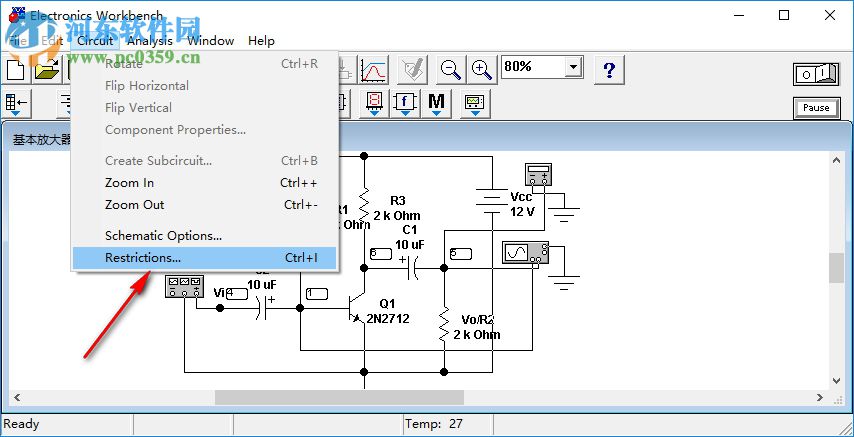
Task: Click the greyed Flip Vertical entry
Action: (x=204, y=108)
